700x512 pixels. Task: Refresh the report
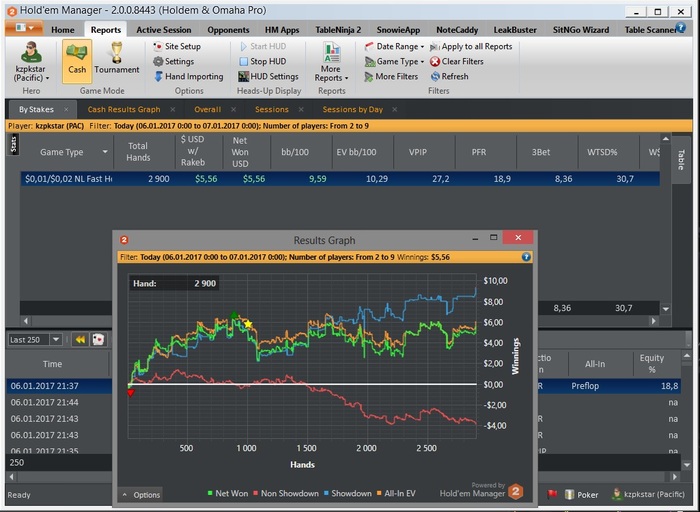[450, 76]
